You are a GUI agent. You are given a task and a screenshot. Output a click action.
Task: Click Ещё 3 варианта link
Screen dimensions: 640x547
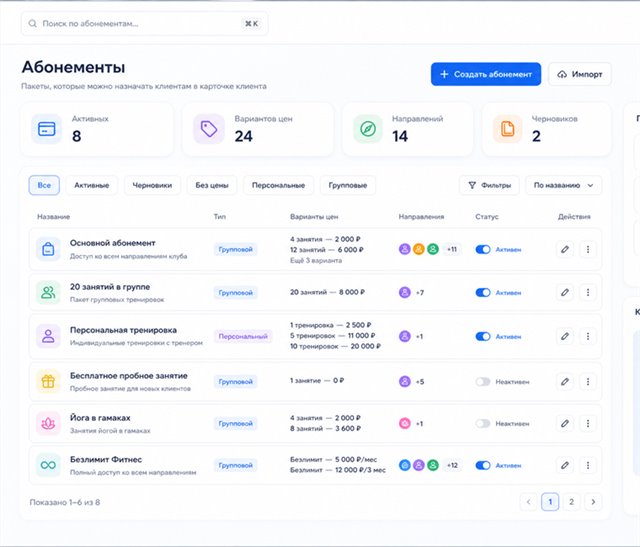click(x=316, y=260)
